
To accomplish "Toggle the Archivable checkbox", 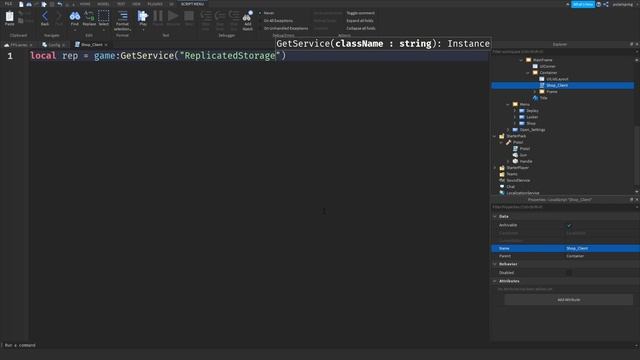I will [x=569, y=225].
